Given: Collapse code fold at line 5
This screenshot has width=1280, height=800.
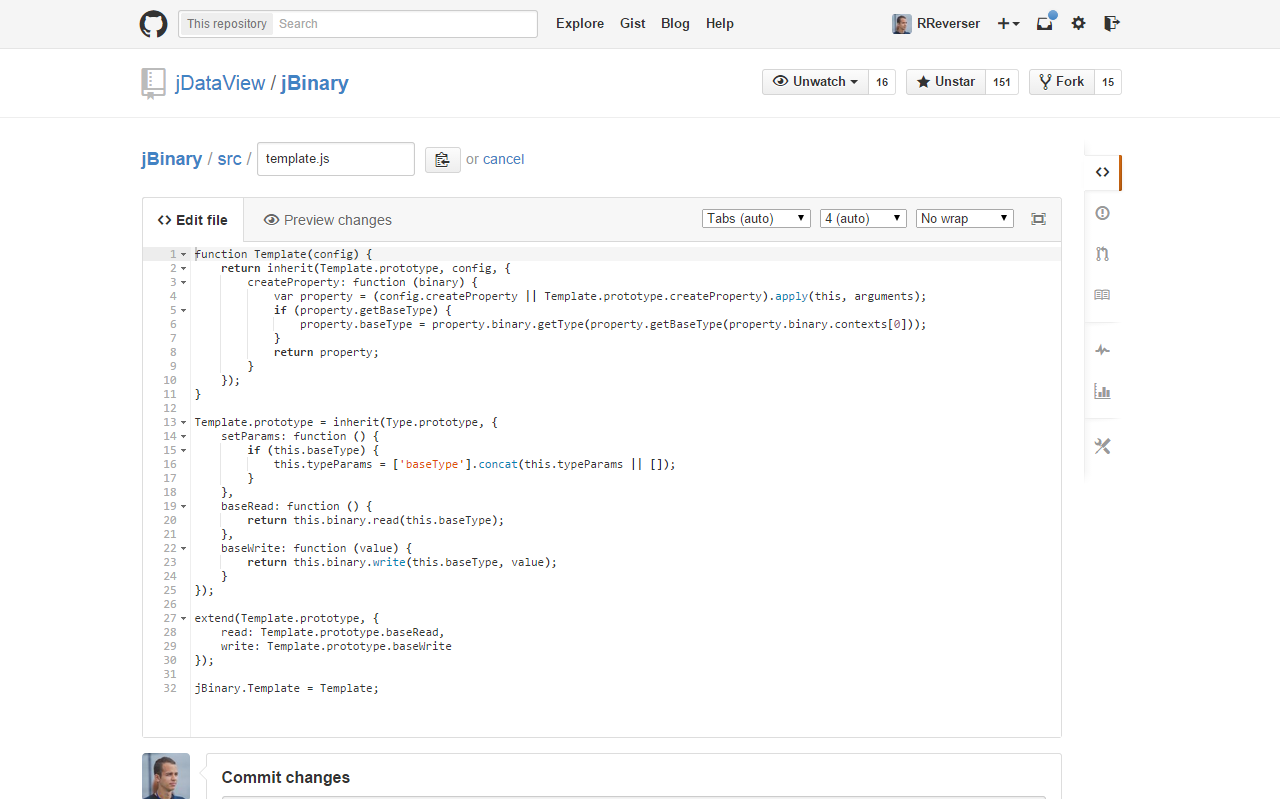Looking at the screenshot, I should (x=184, y=310).
